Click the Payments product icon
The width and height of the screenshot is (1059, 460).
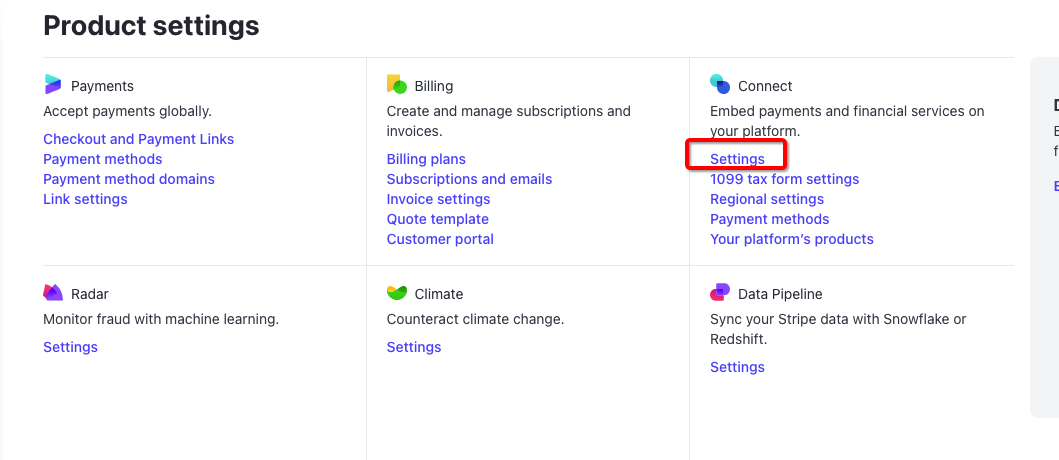[53, 85]
